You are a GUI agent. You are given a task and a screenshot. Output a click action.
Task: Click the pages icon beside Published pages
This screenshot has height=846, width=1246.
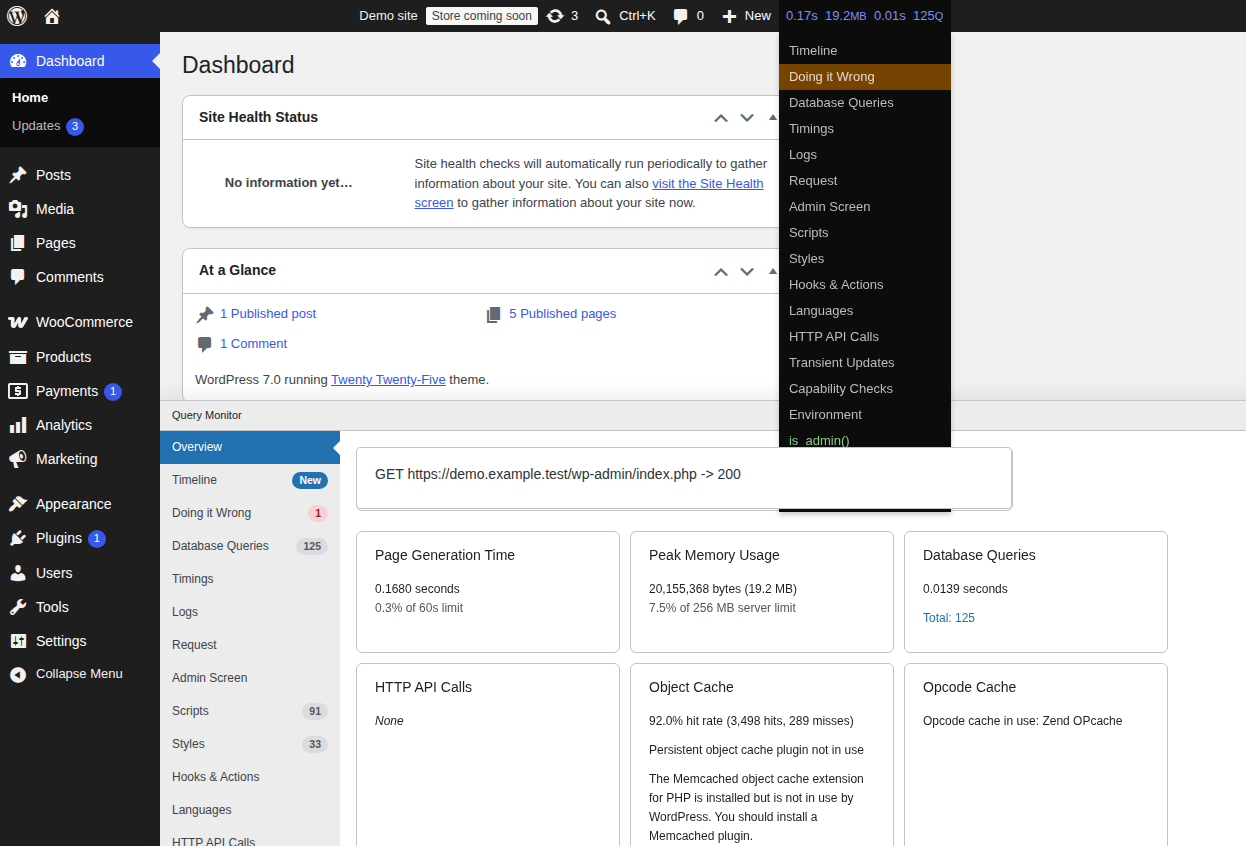coord(494,314)
